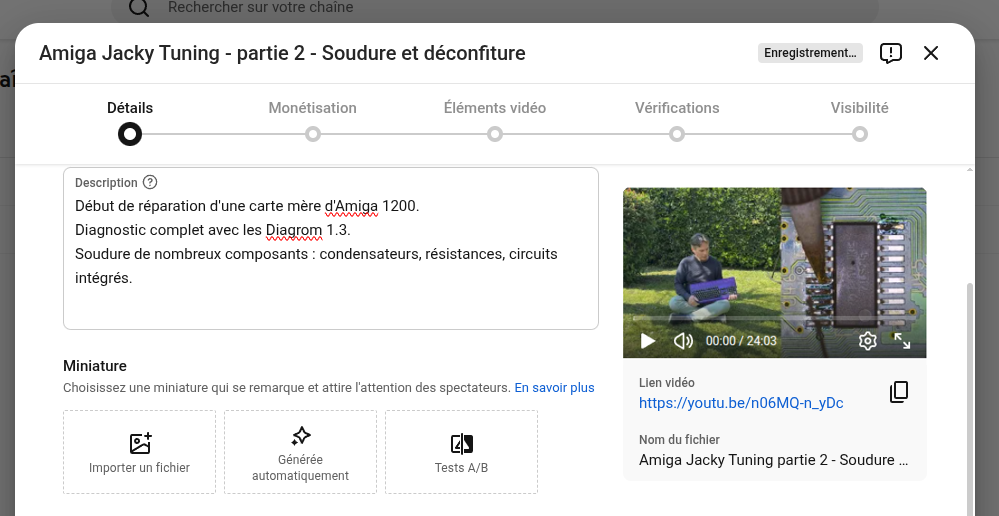Open the Tests A/B thumbnail option
999x516 pixels.
(461, 452)
